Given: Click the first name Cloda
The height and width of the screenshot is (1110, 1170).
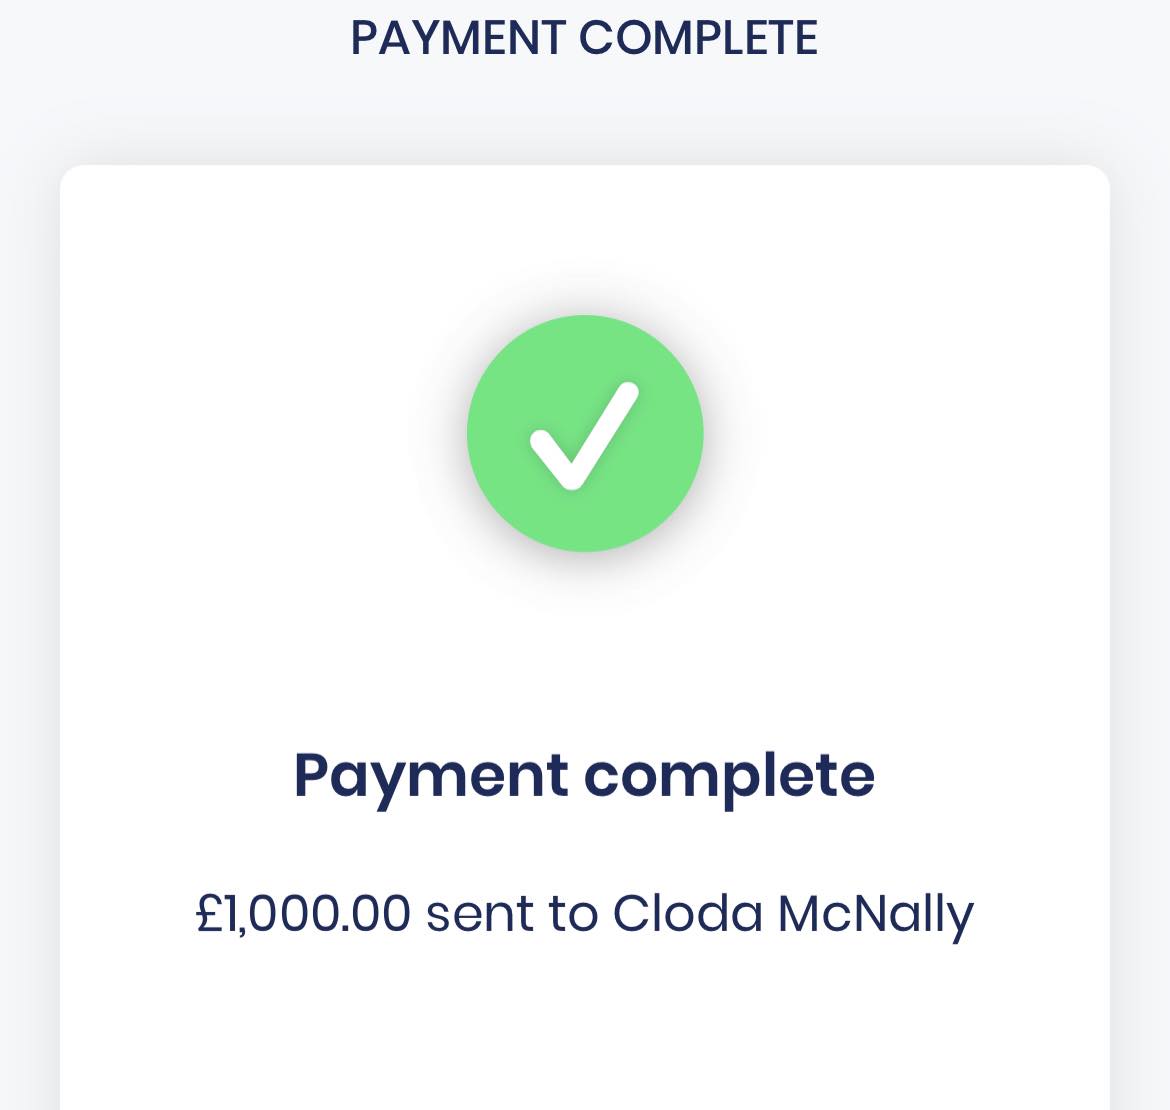Looking at the screenshot, I should (x=687, y=914).
